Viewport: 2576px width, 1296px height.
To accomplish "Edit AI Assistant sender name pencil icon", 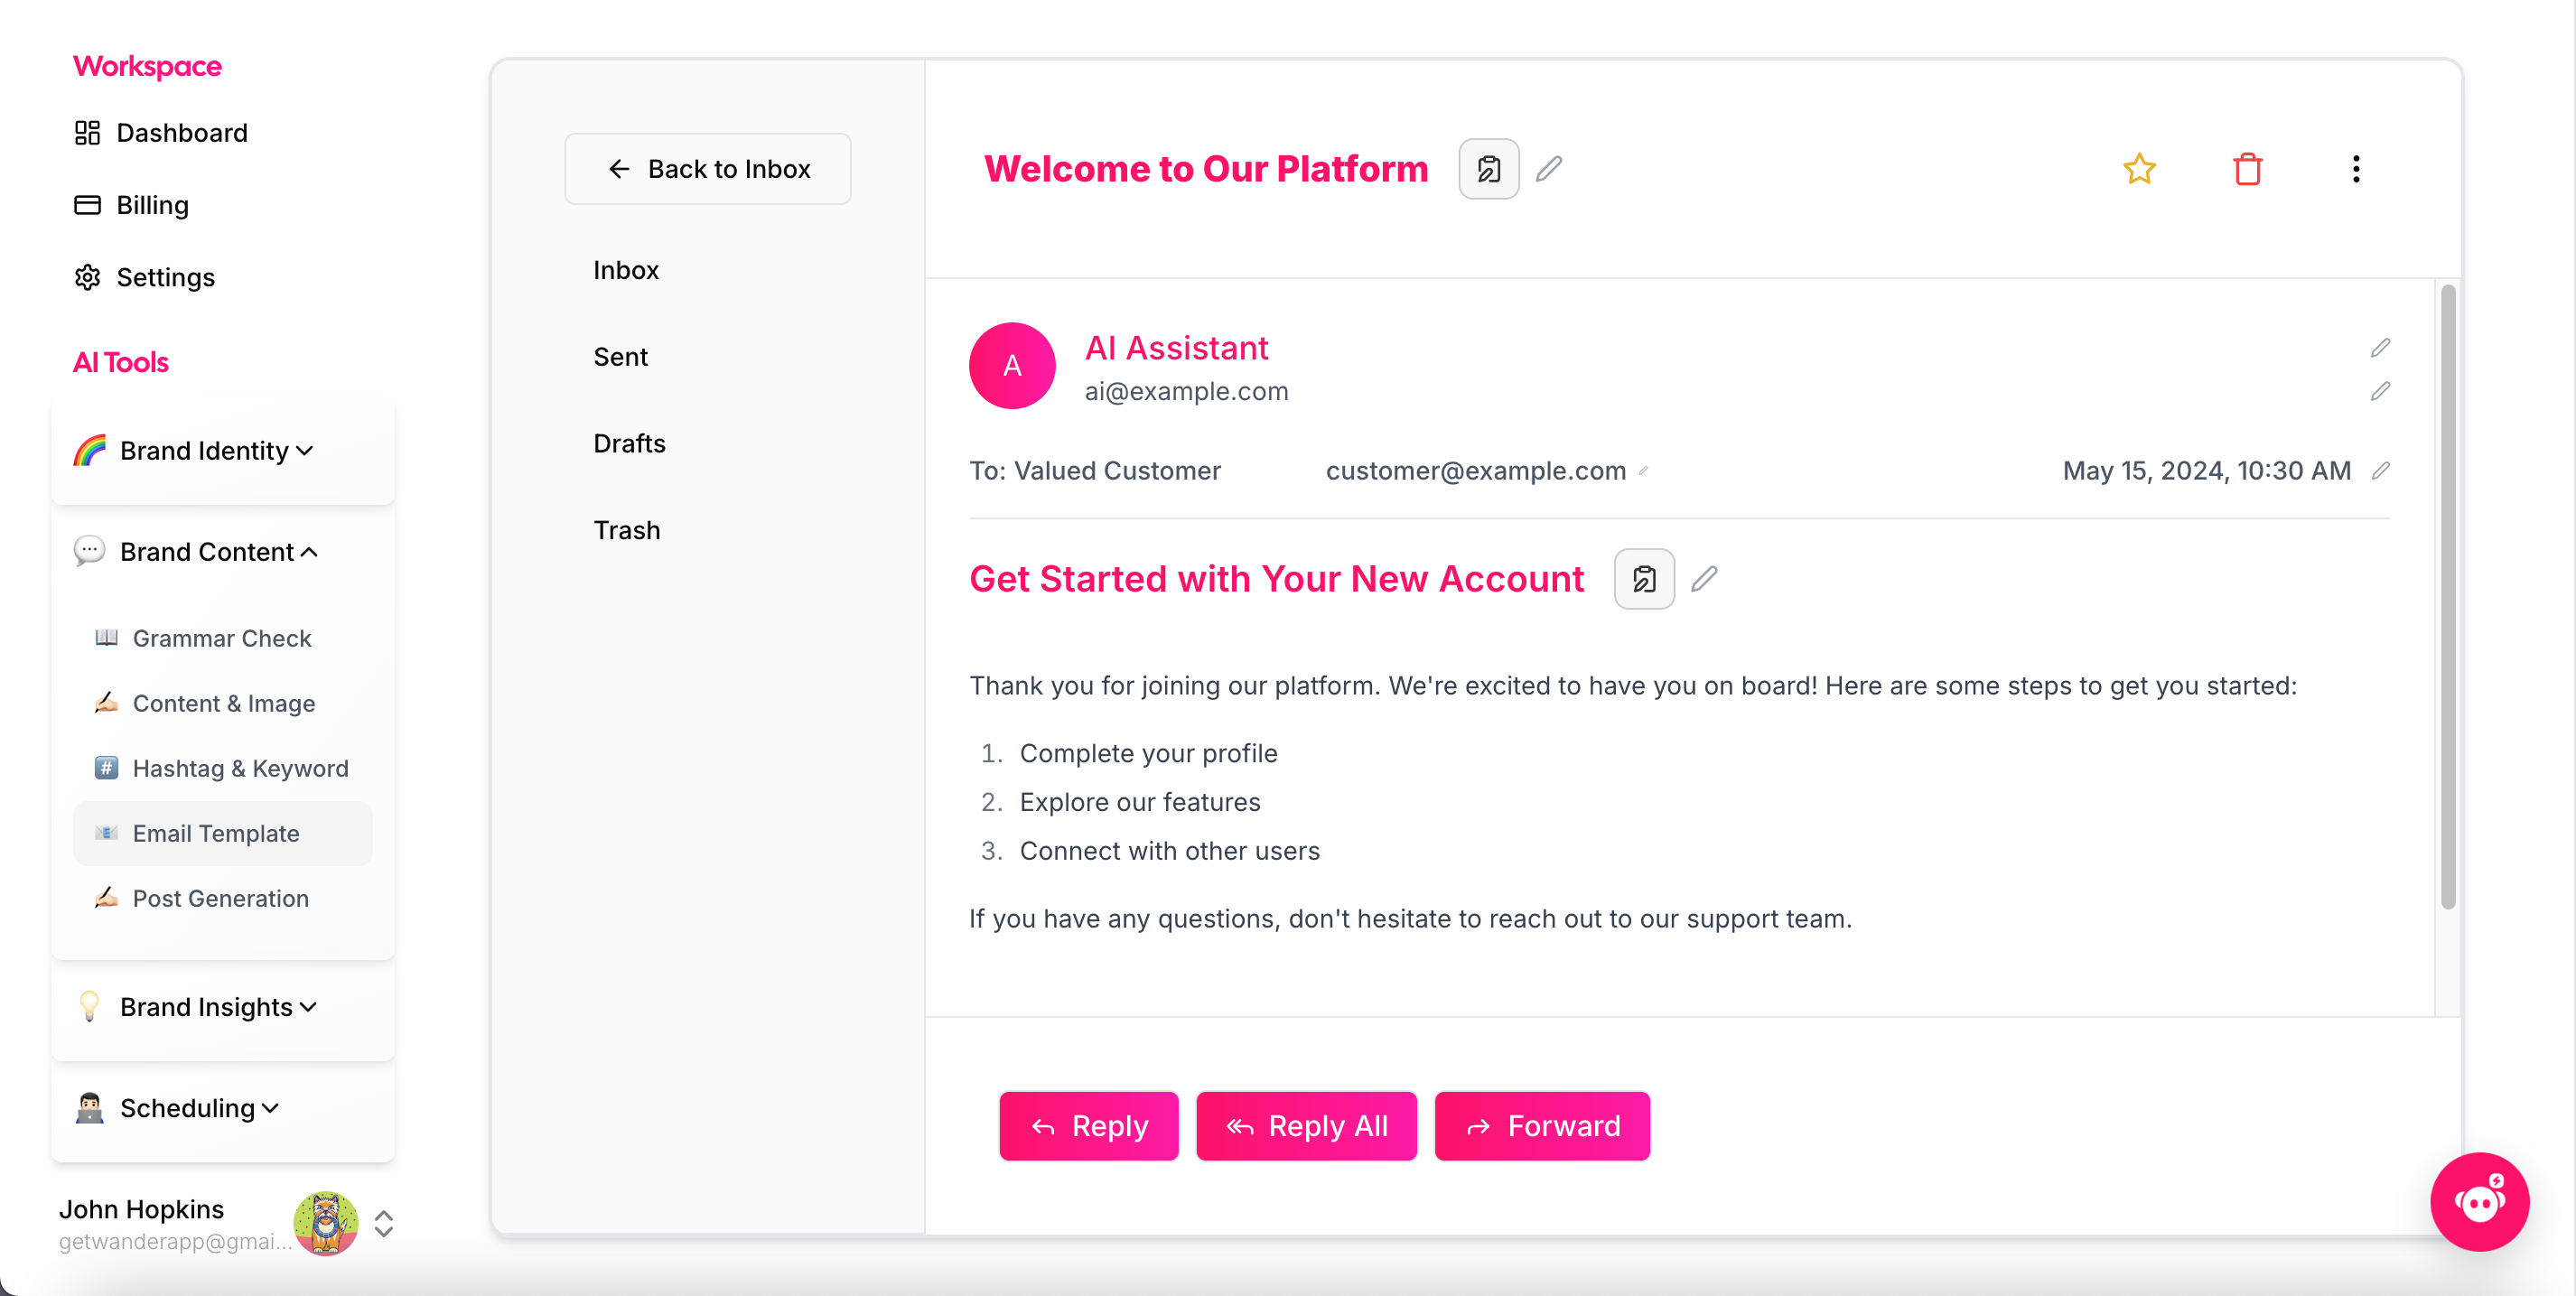I will pyautogui.click(x=2380, y=348).
